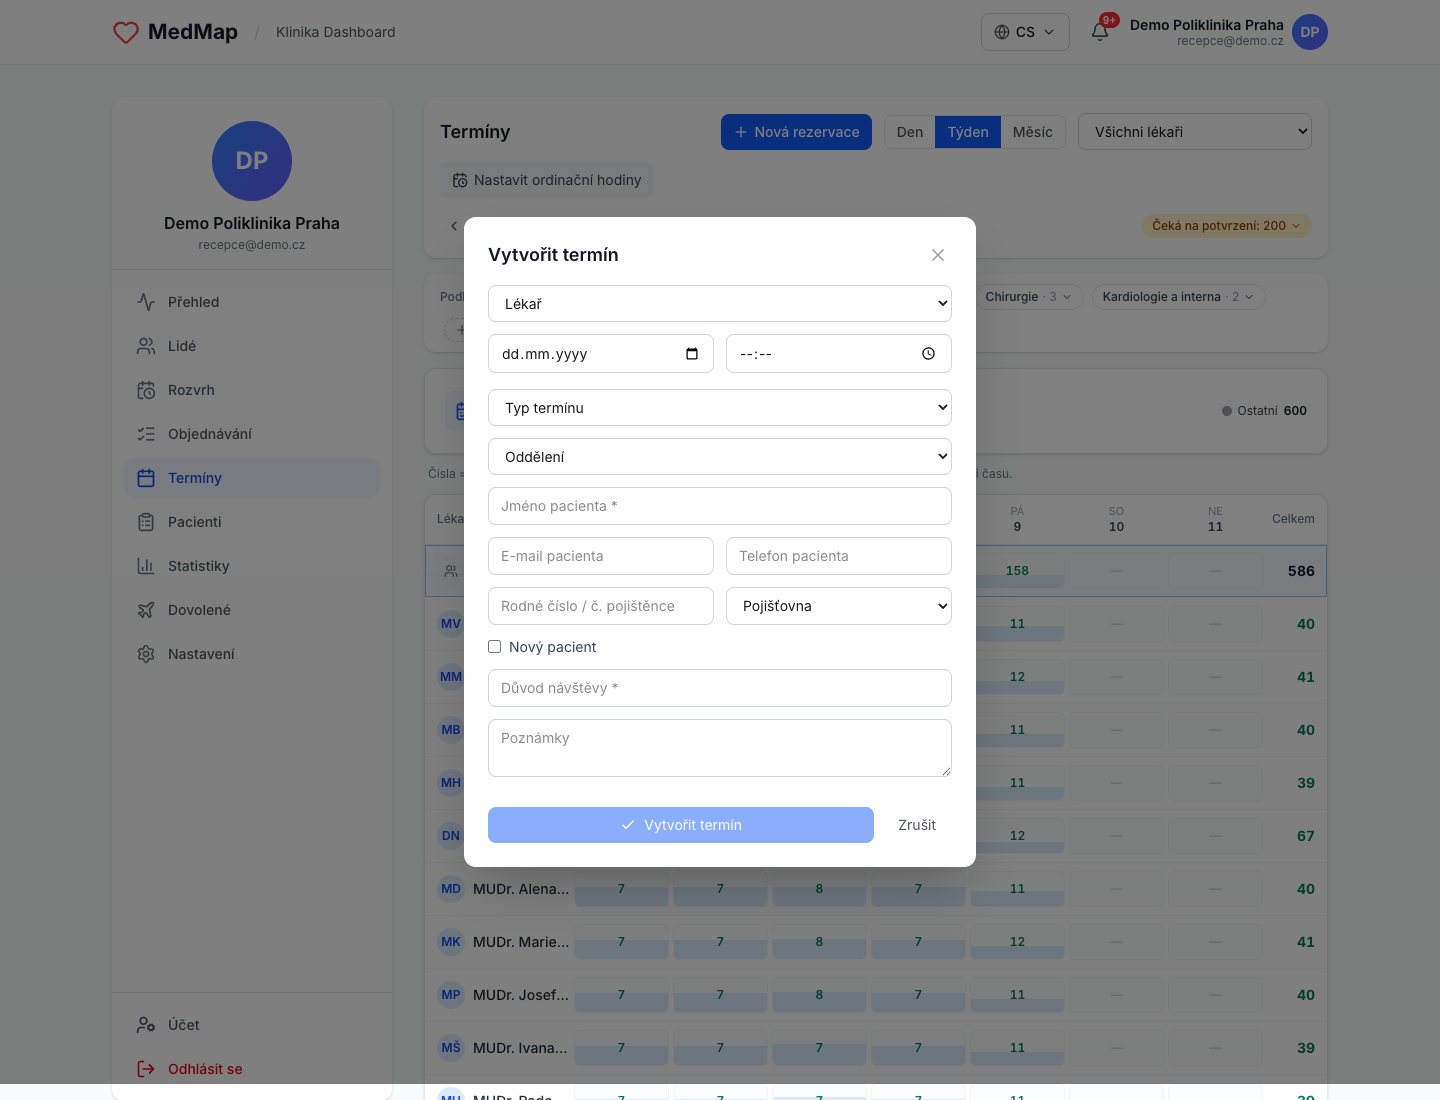The image size is (1440, 1100).
Task: Click into the Poznámky textarea
Action: (720, 748)
